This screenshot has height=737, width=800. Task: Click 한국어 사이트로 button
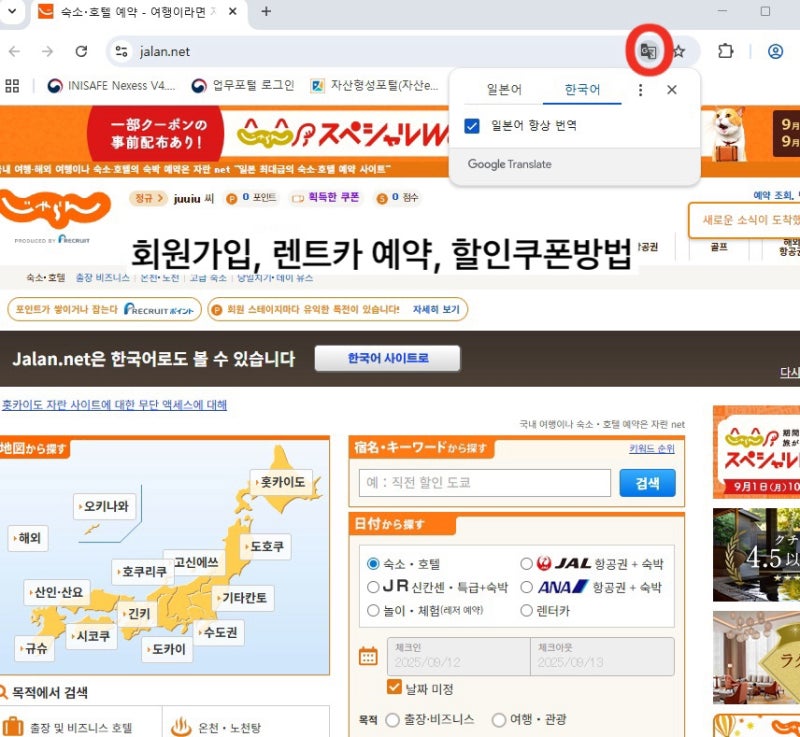coord(387,358)
